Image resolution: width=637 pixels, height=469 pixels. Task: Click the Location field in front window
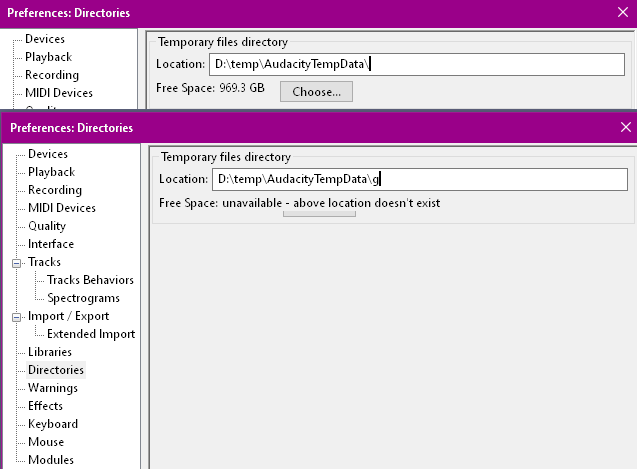click(420, 179)
